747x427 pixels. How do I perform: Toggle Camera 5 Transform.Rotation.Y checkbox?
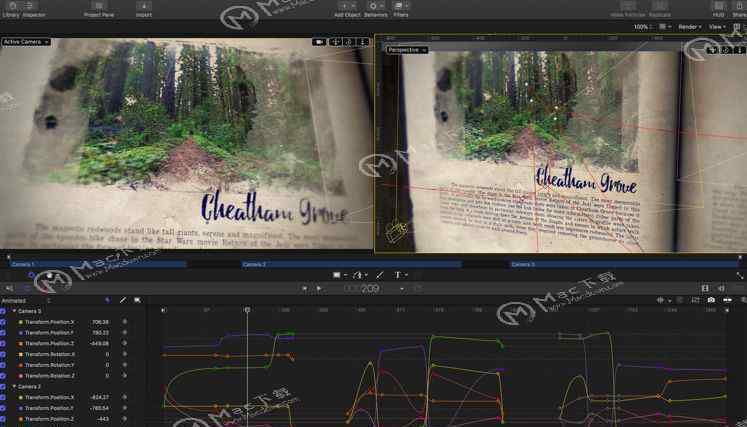pos(2,365)
